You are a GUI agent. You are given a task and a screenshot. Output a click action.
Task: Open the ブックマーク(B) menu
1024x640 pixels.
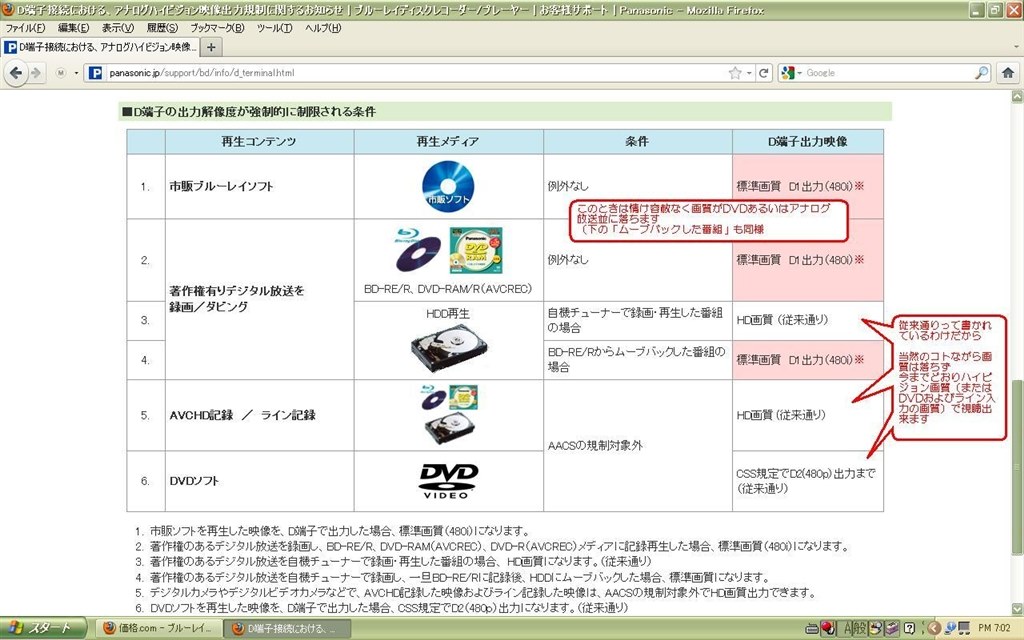coord(217,28)
